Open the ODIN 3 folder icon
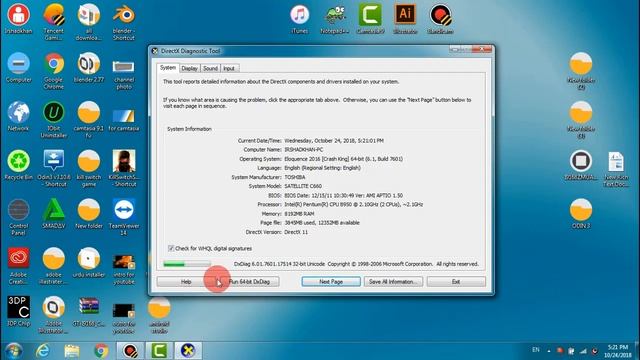The width and height of the screenshot is (640, 360). point(581,213)
